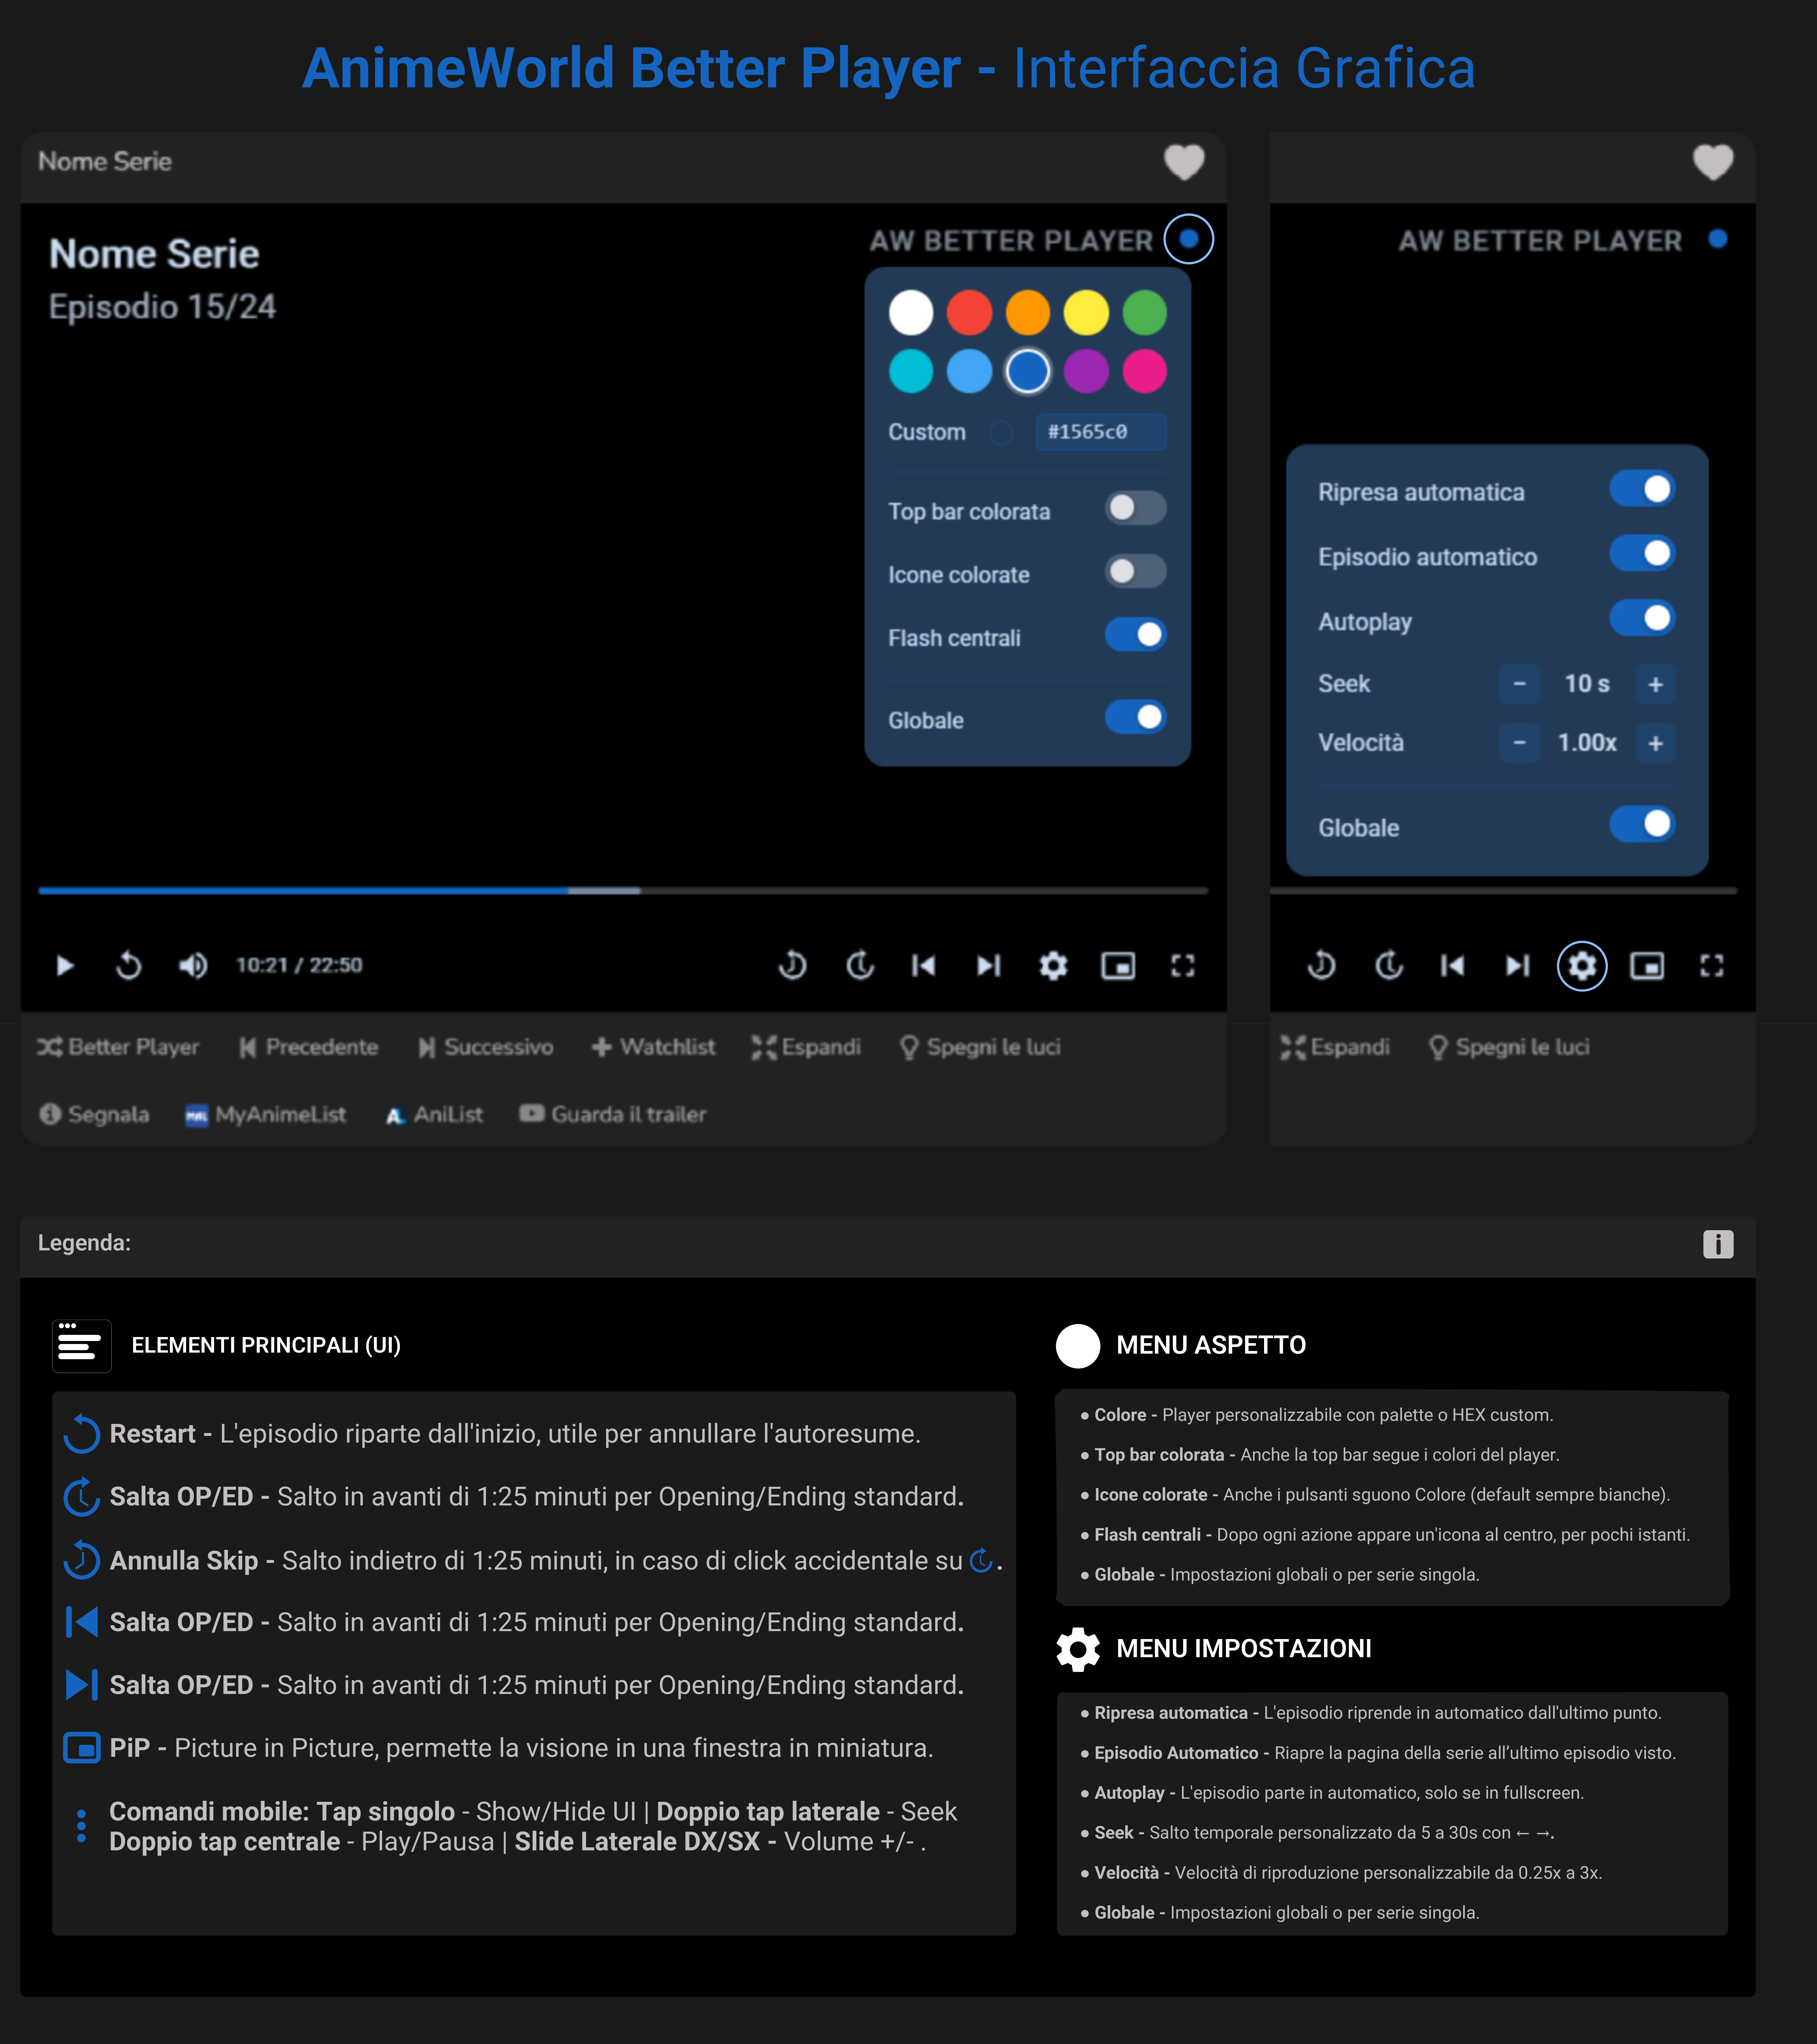Click the AW Better Player dot in right player
The height and width of the screenshot is (2044, 1817).
(x=1718, y=239)
